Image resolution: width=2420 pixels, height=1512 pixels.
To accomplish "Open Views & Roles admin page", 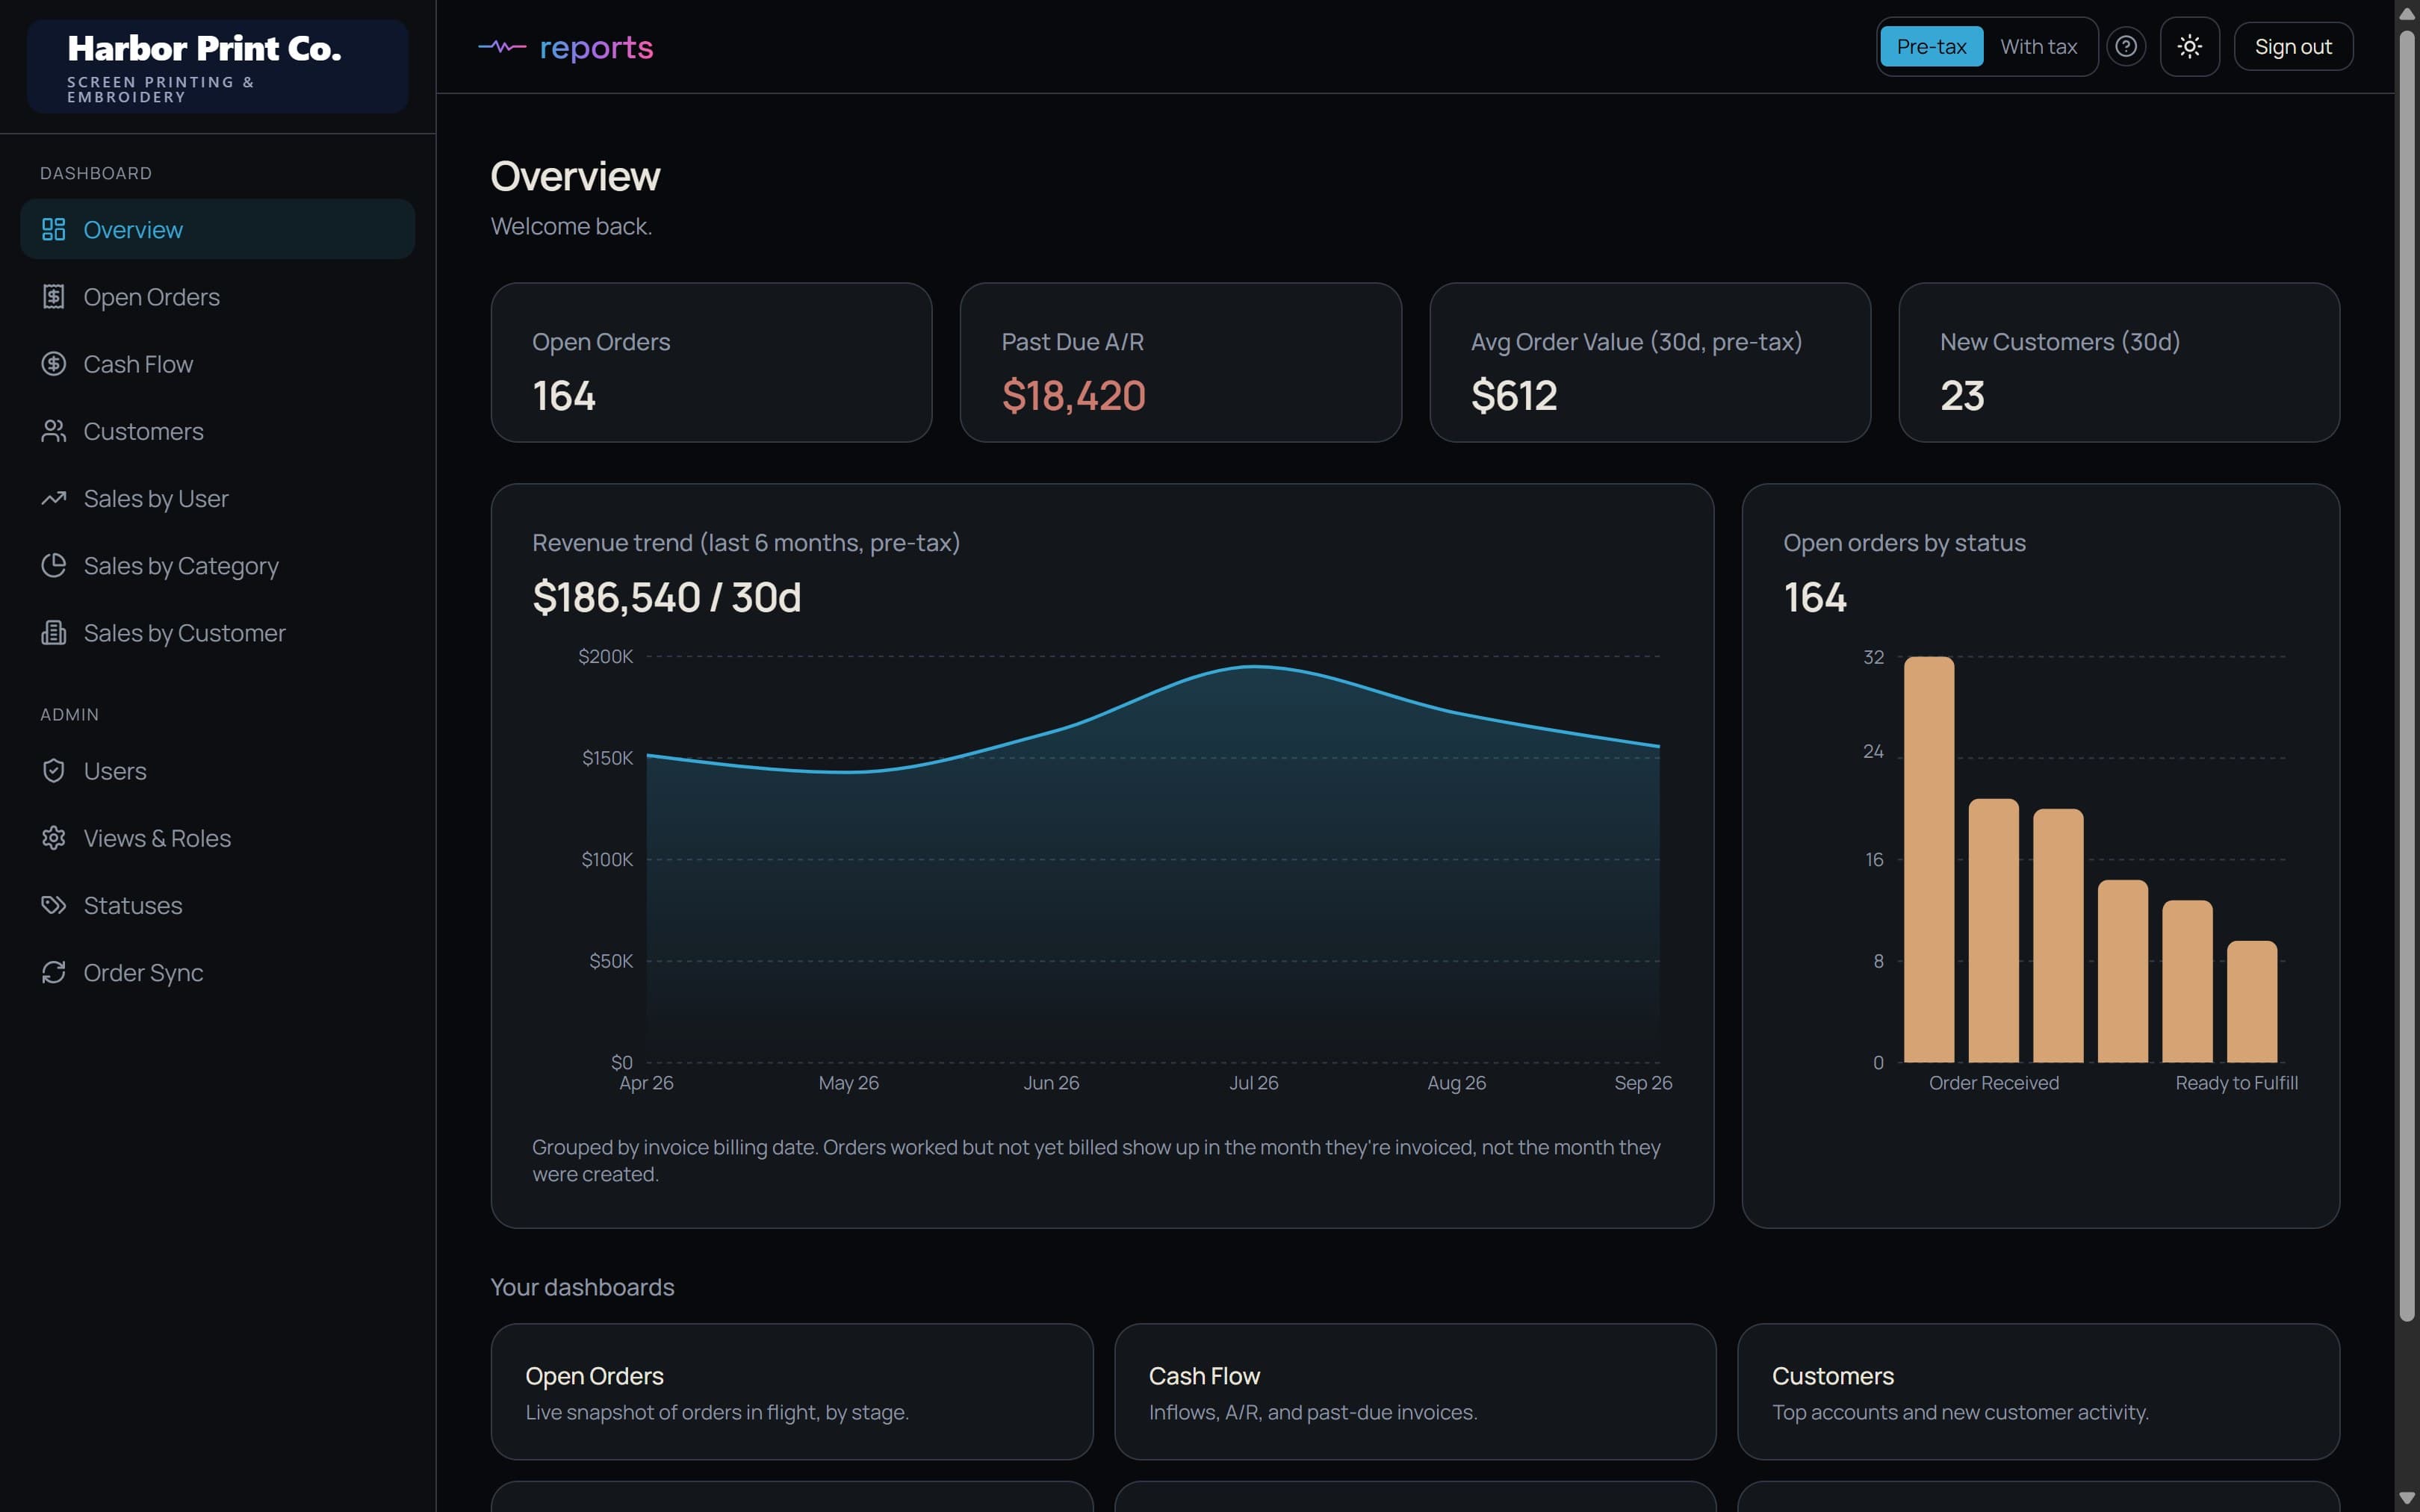I will point(217,837).
